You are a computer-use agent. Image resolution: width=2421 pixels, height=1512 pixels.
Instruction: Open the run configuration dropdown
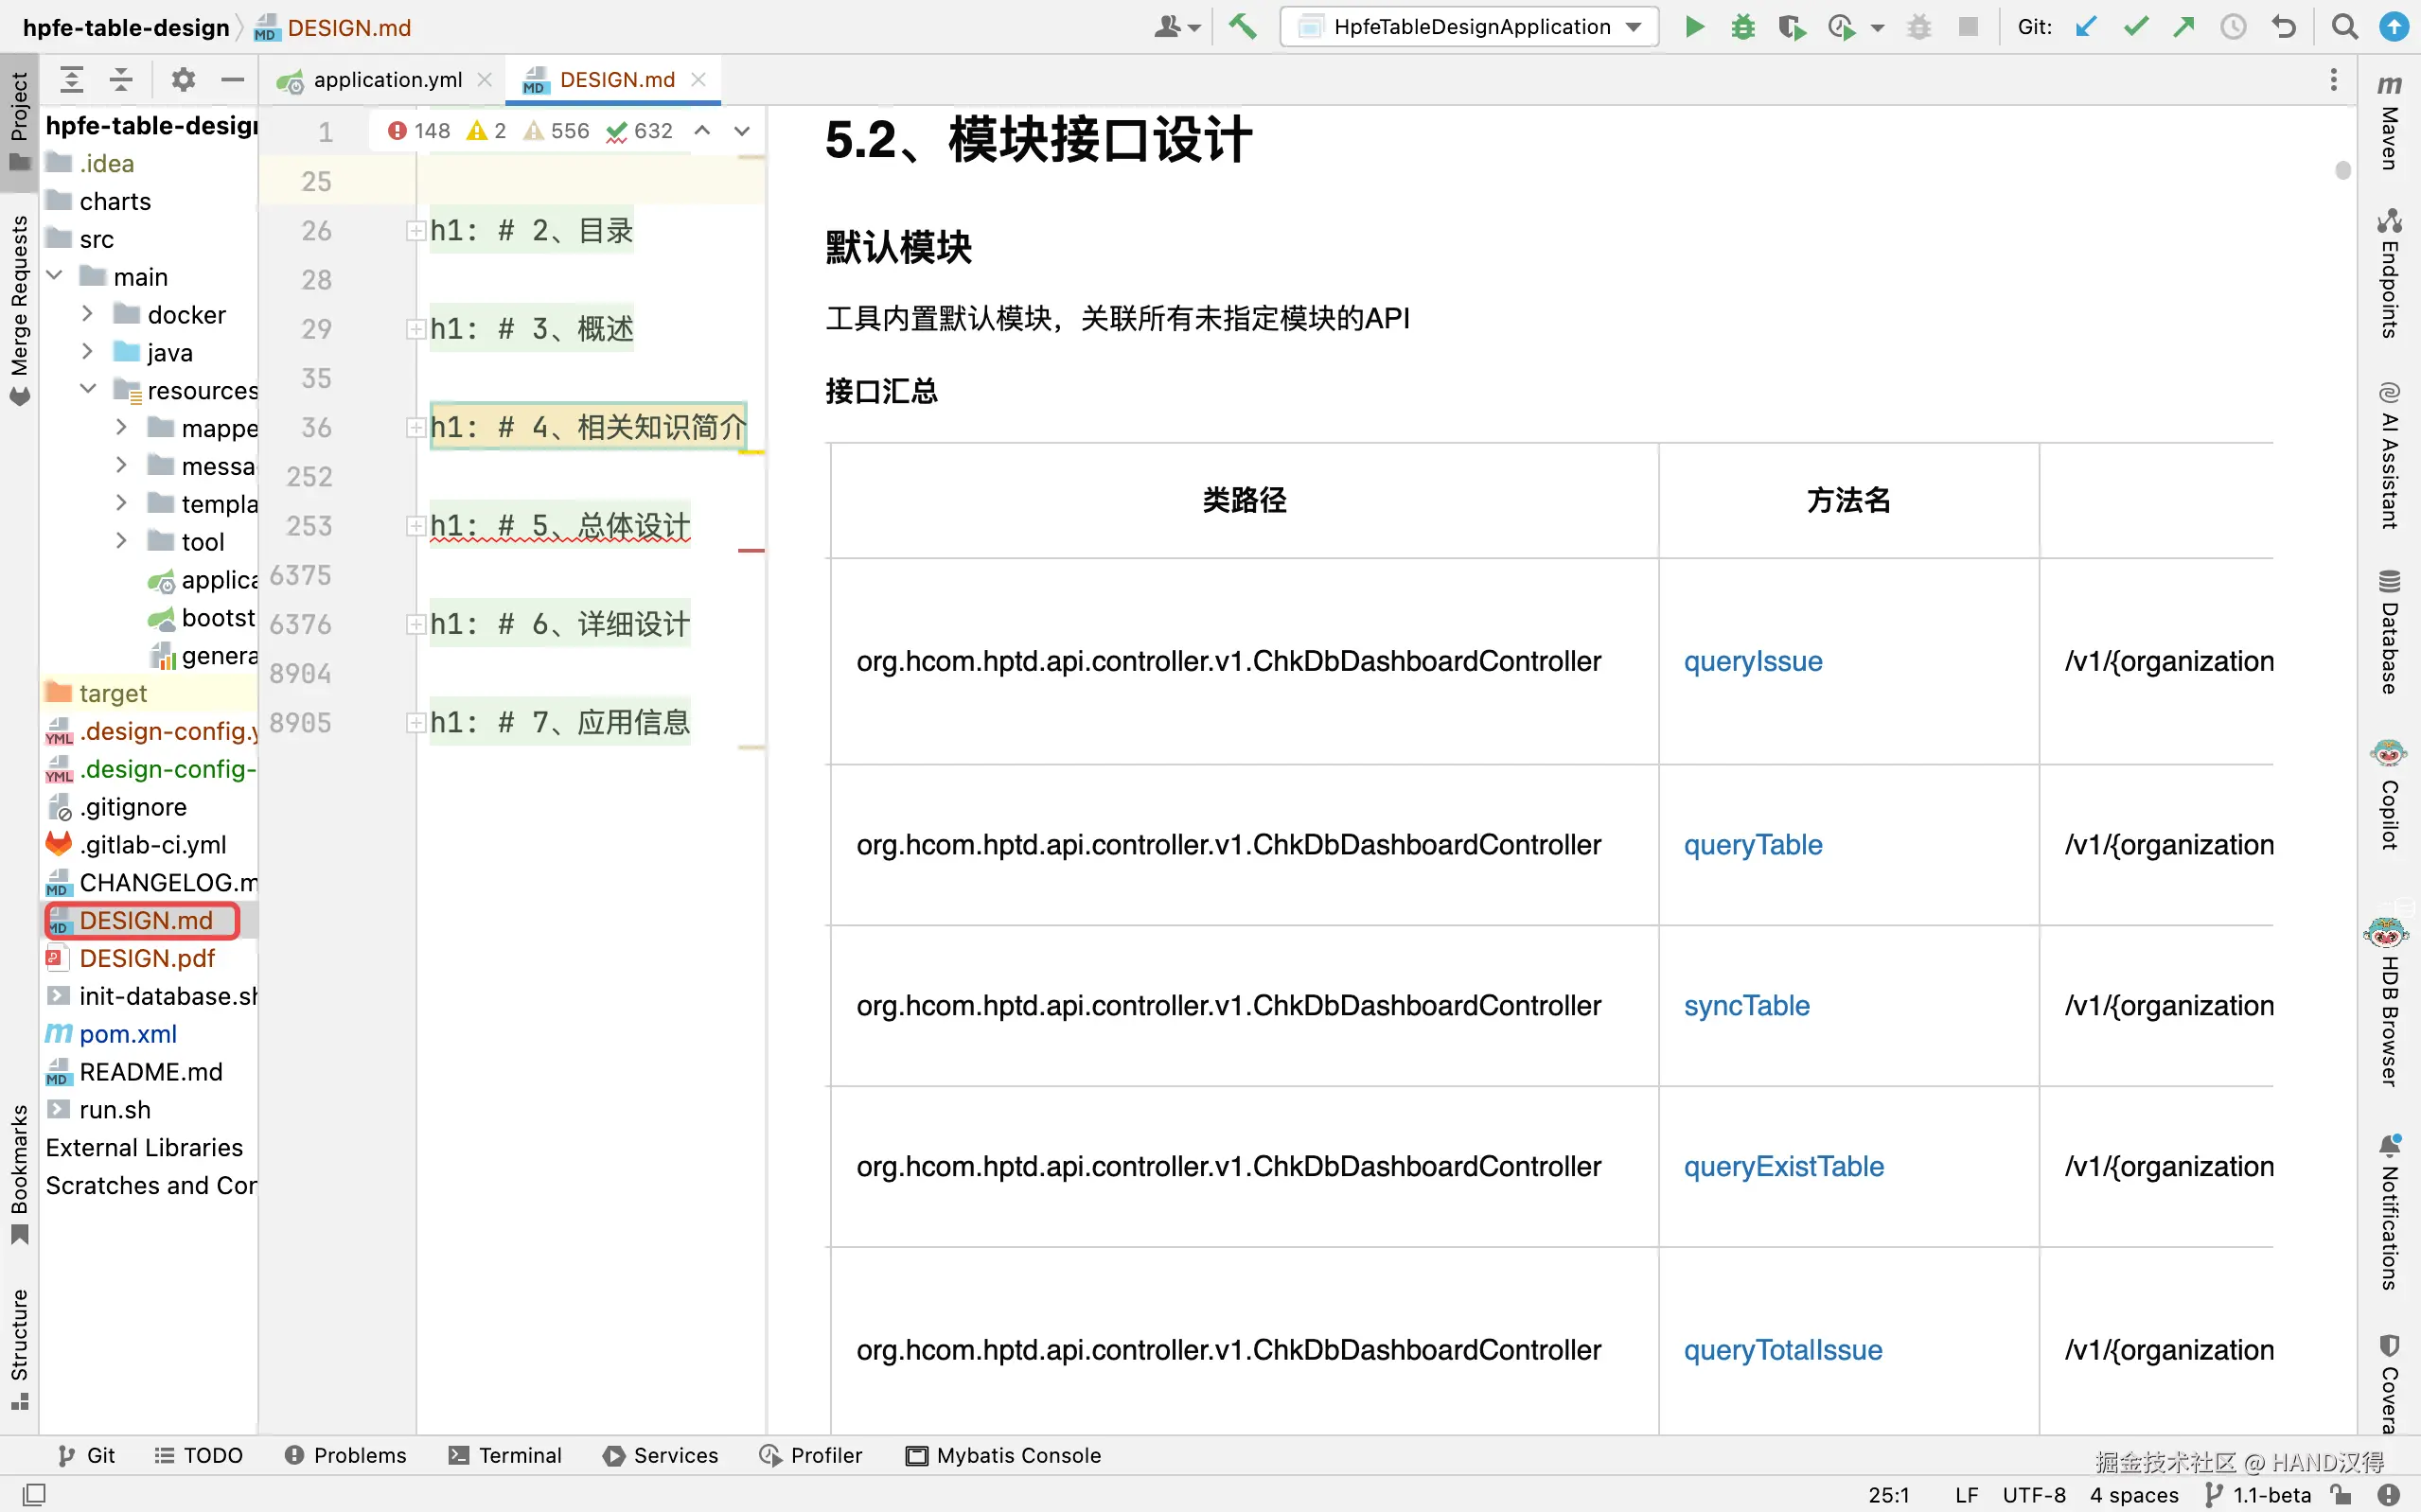[x=1470, y=27]
